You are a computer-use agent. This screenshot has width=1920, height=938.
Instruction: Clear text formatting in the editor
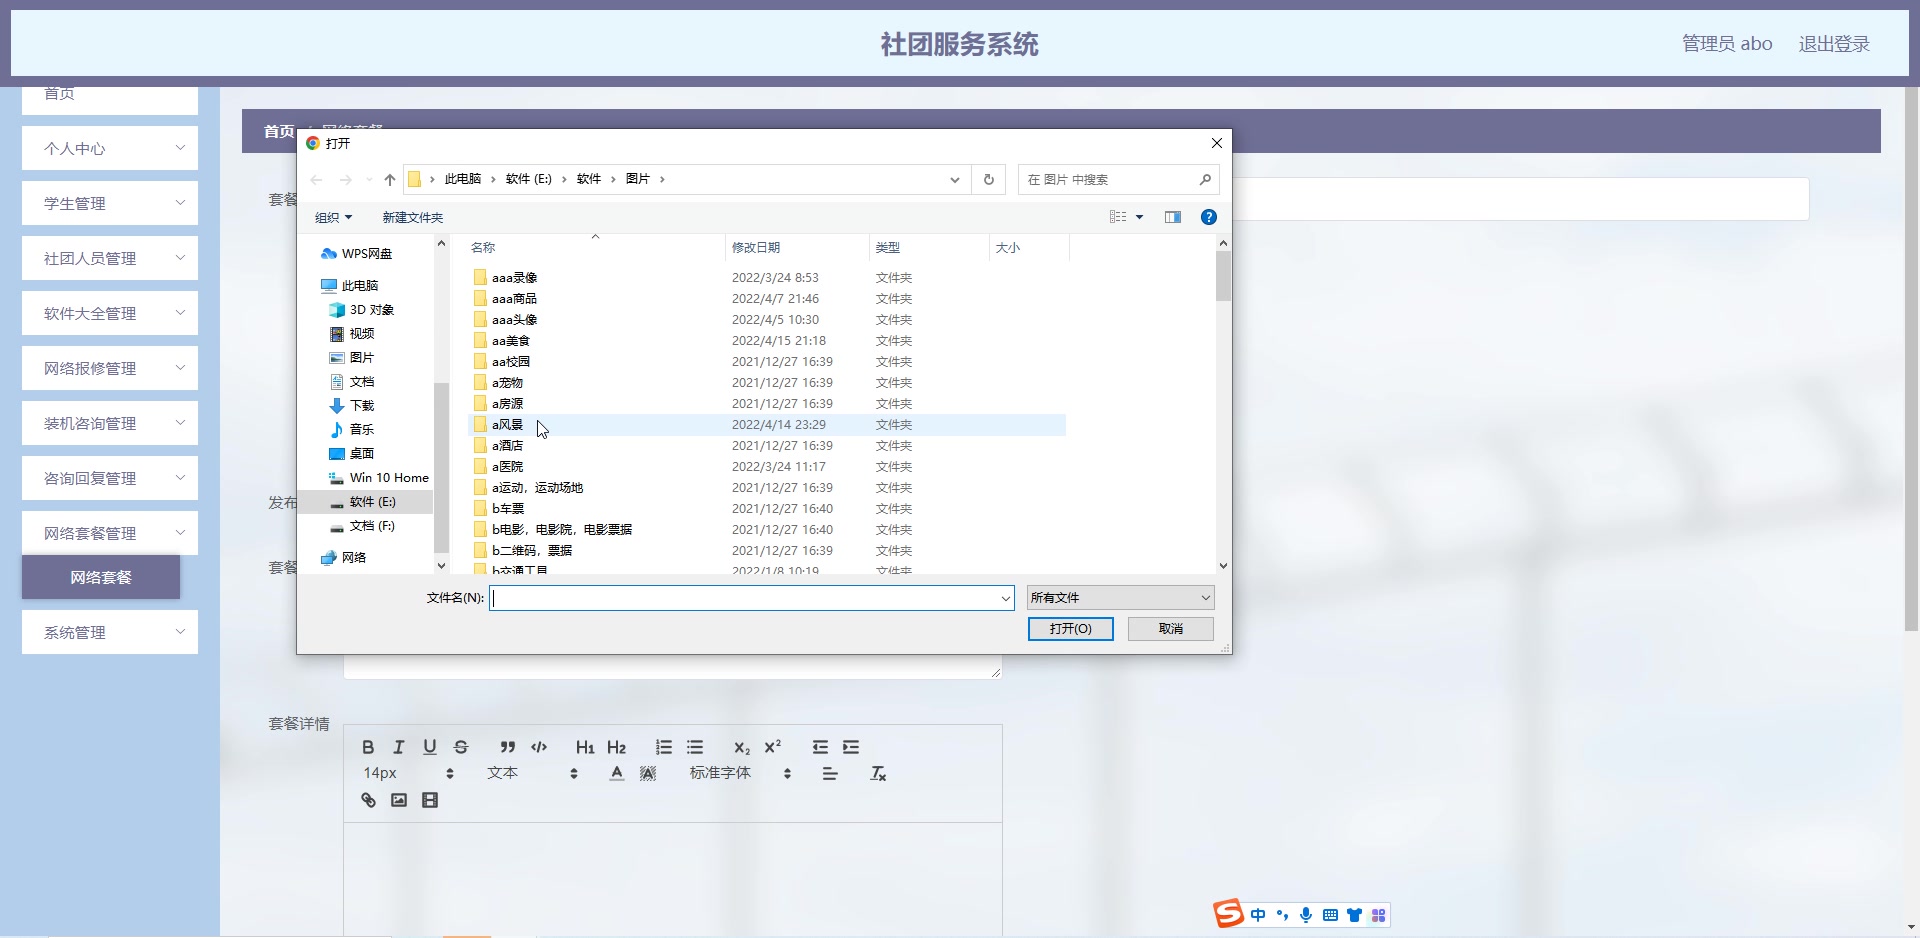(878, 773)
